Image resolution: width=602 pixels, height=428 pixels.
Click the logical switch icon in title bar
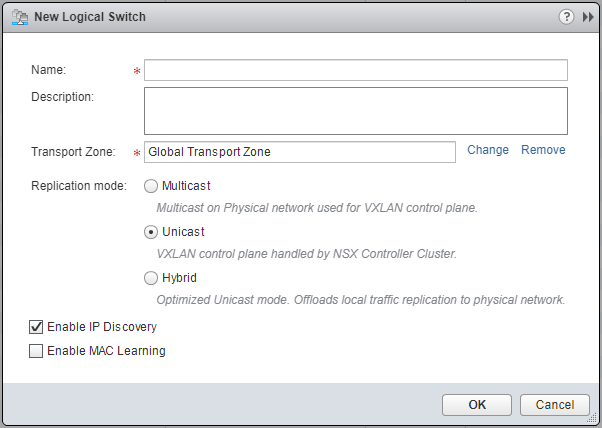coord(18,17)
